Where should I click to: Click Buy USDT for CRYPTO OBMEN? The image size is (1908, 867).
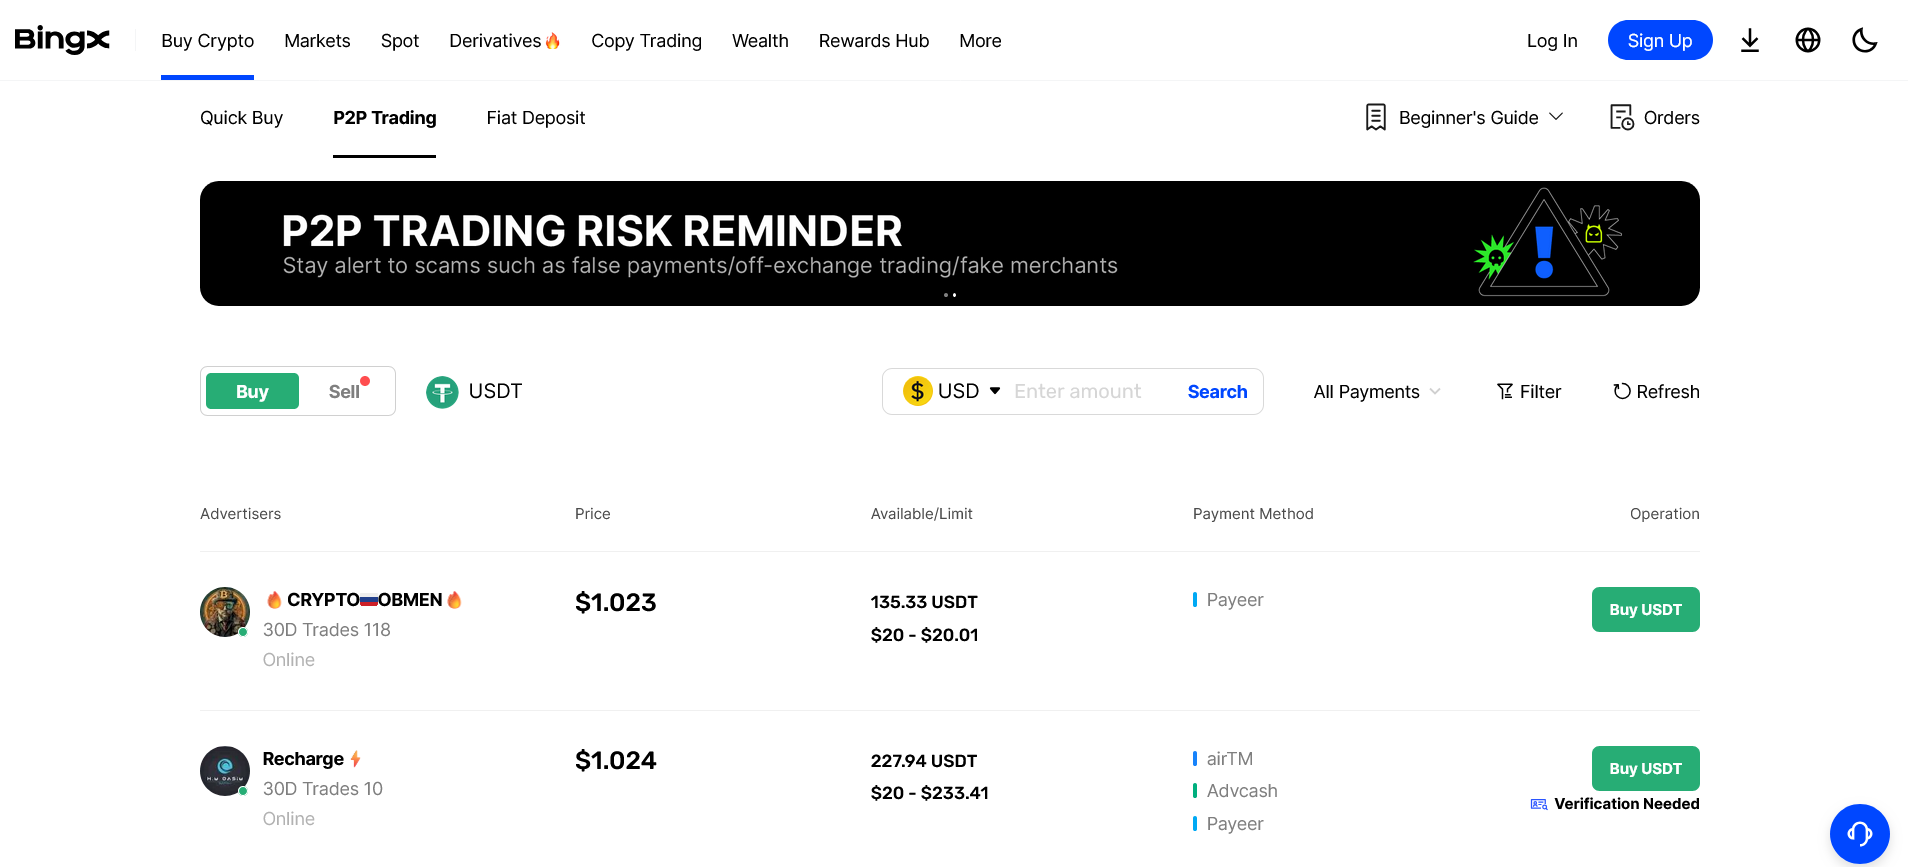click(1646, 609)
